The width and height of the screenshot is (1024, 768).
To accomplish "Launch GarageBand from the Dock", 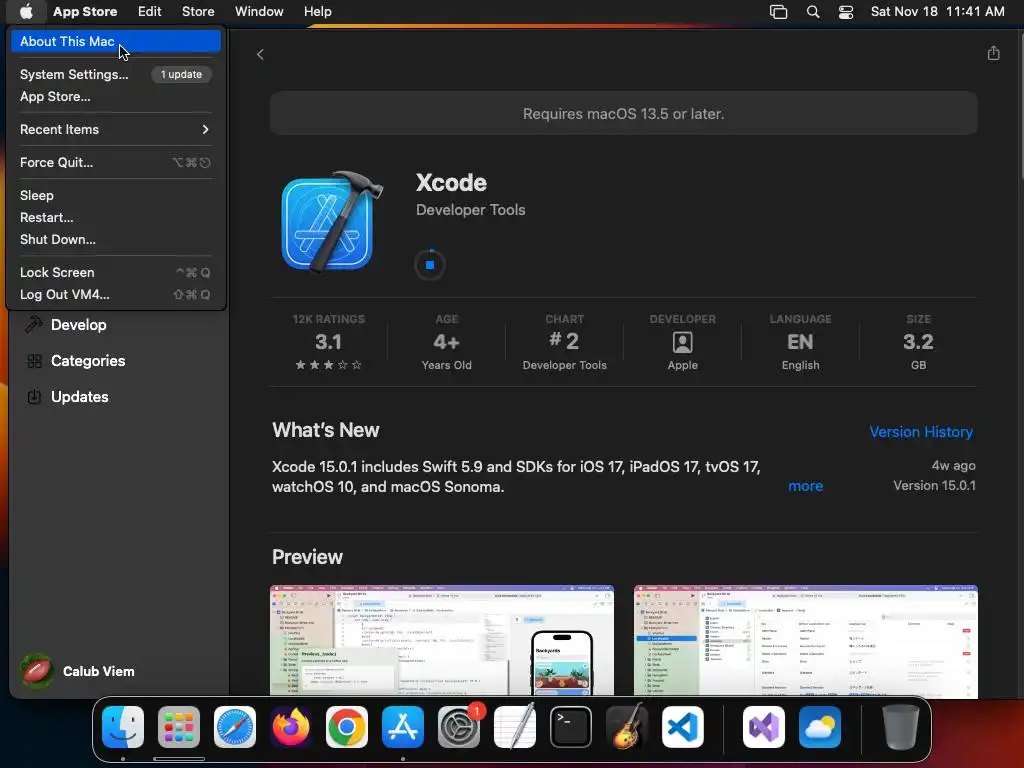I will tap(627, 727).
